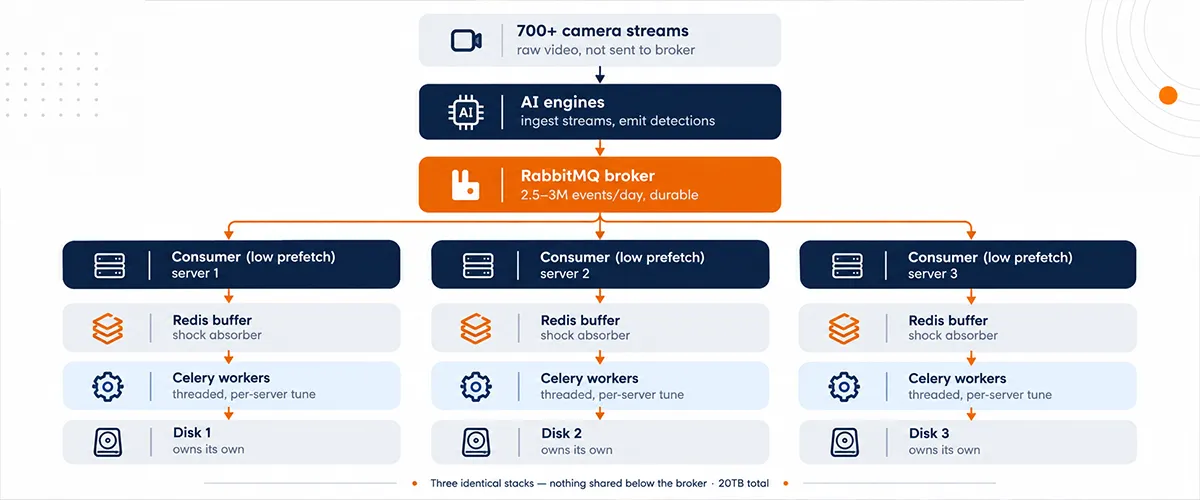Click the Celery gear icon under server 2
The image size is (1200, 500).
tap(477, 386)
